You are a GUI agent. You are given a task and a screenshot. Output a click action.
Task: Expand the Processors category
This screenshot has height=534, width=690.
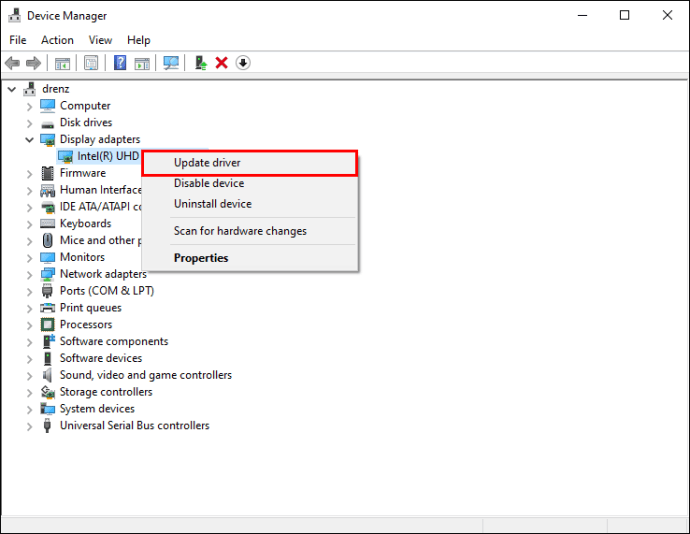tap(29, 325)
